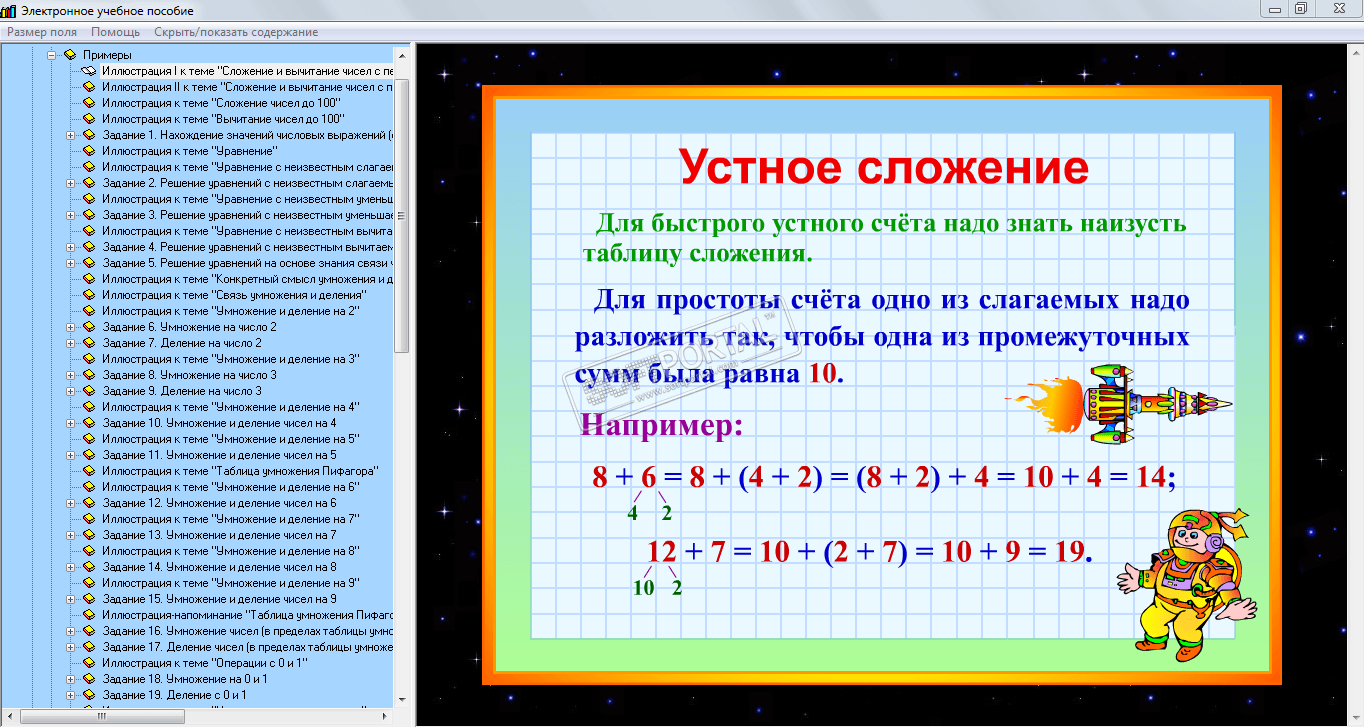Click the book icon for Иллюстрация "Уравнение"
The width and height of the screenshot is (1364, 727).
click(x=88, y=151)
